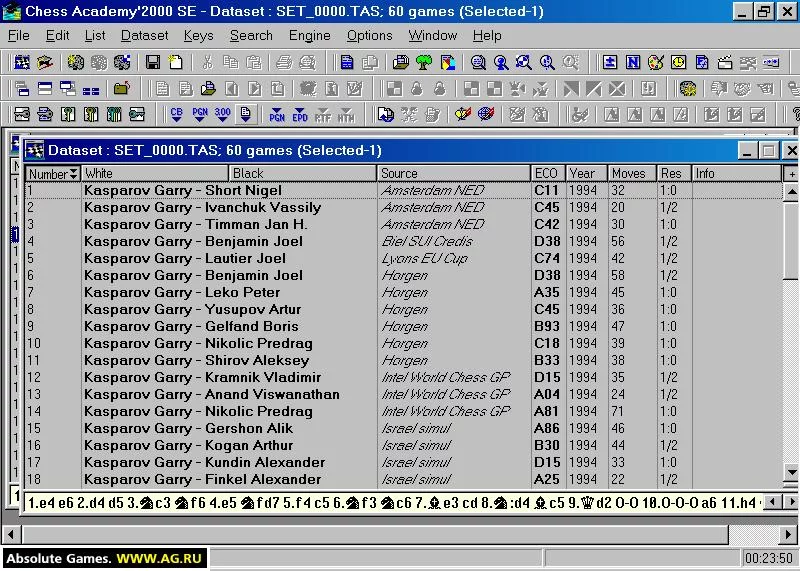Click the plus button beside Info column
Screen dimensions: 800x571
point(791,174)
